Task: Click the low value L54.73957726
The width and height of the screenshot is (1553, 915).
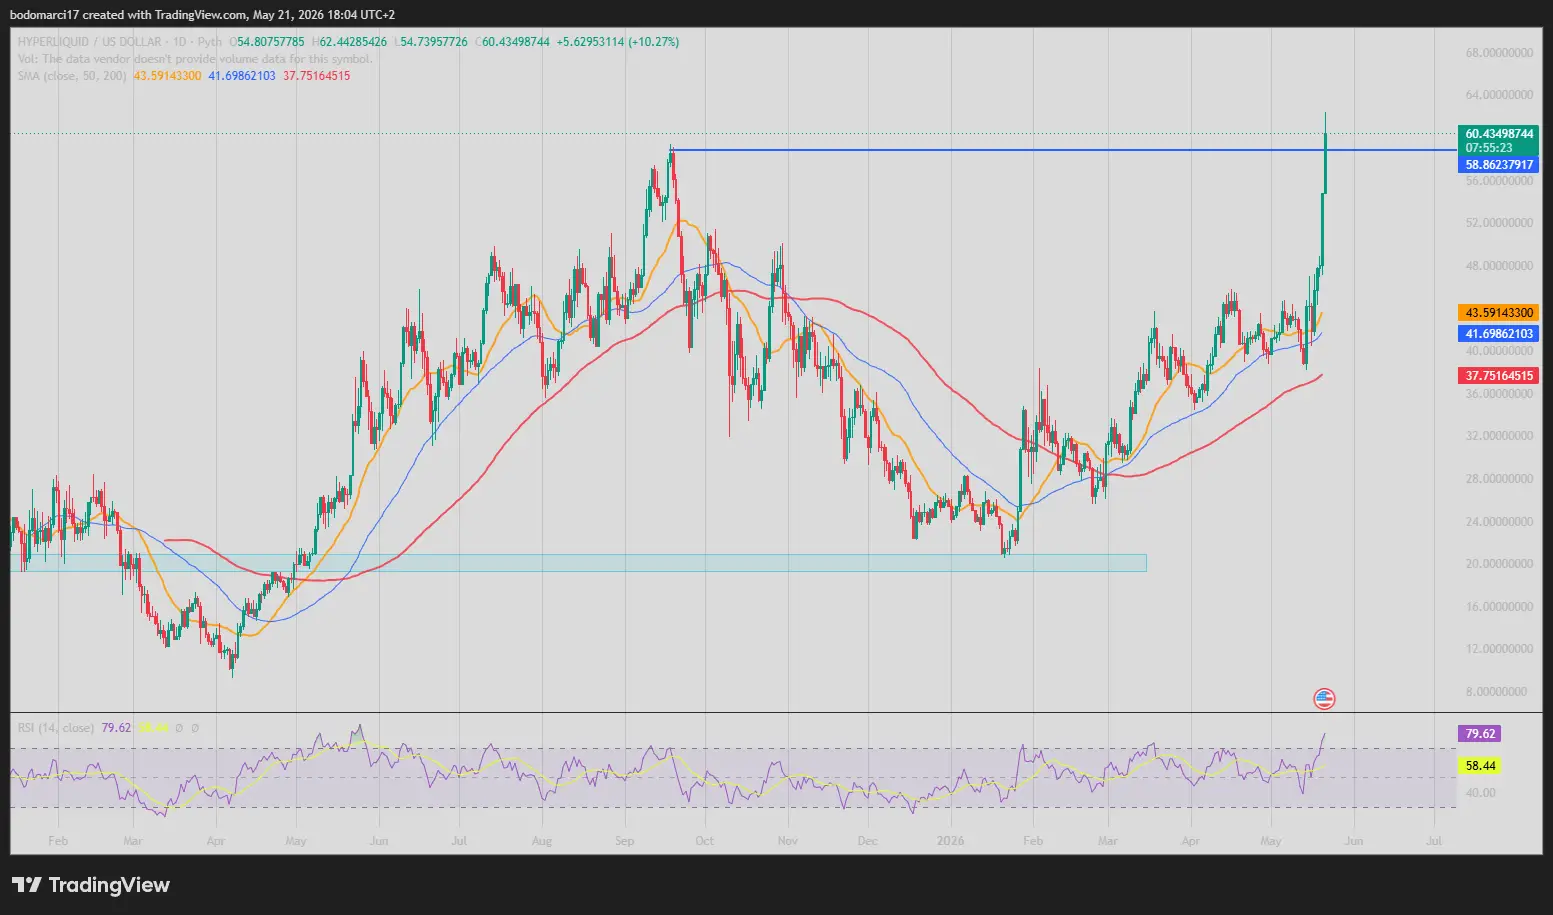Action: 431,42
